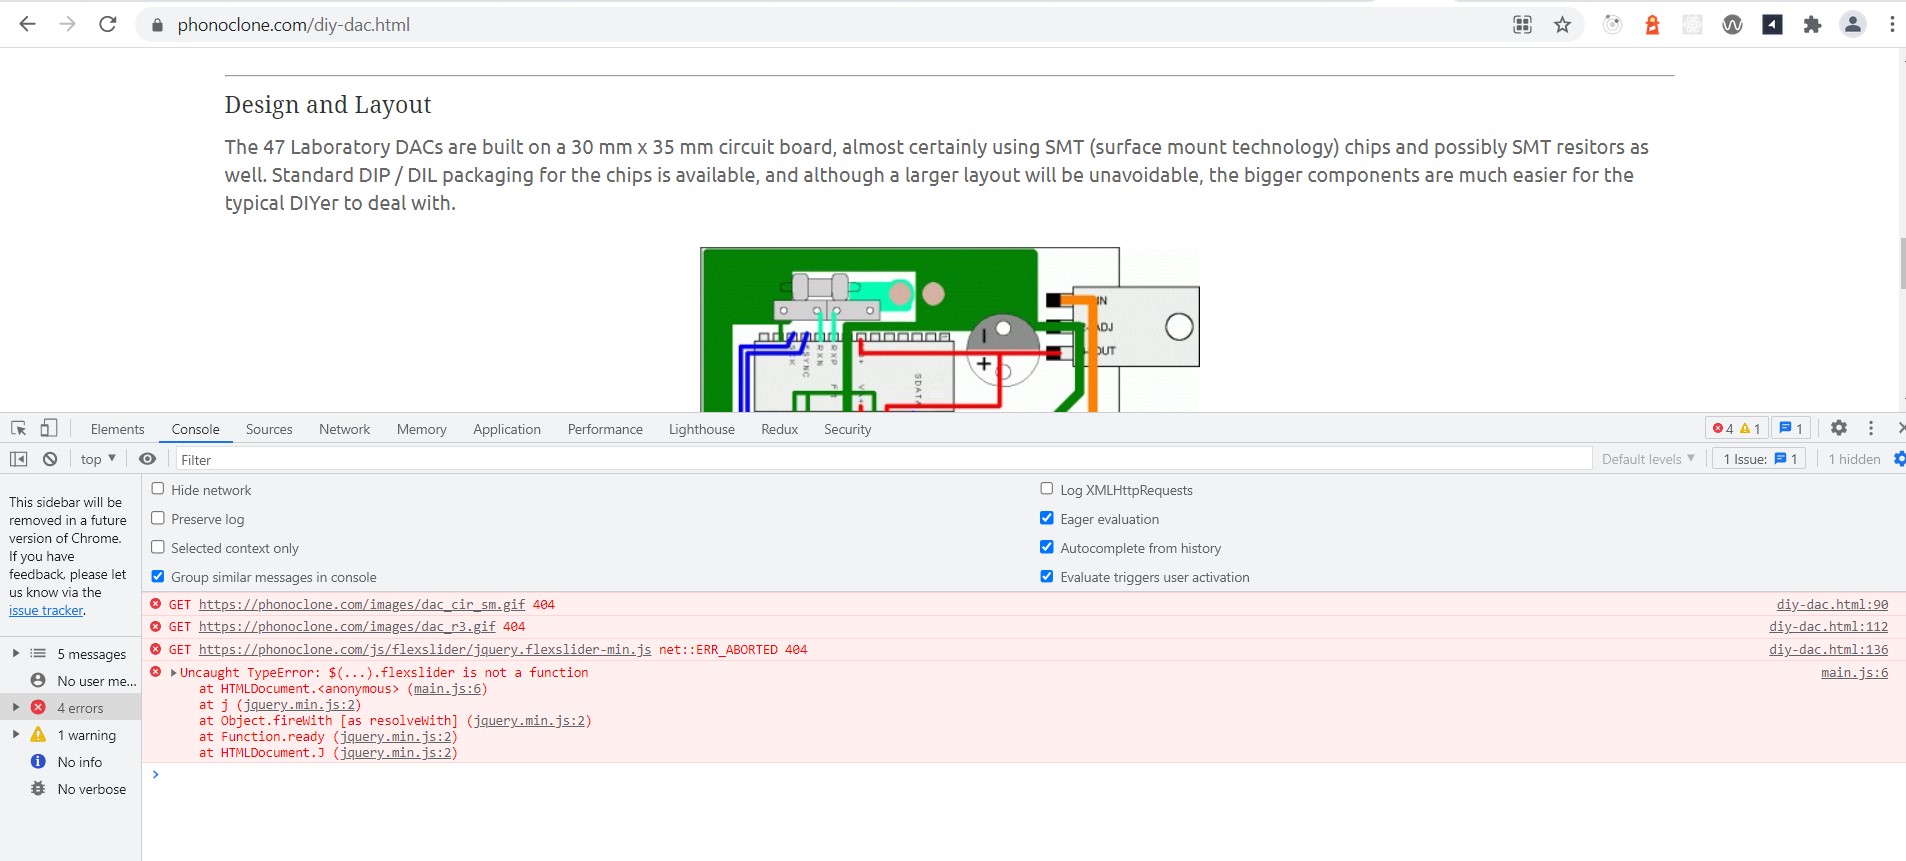
Task: Activate the inspect element picker icon
Action: (x=19, y=428)
